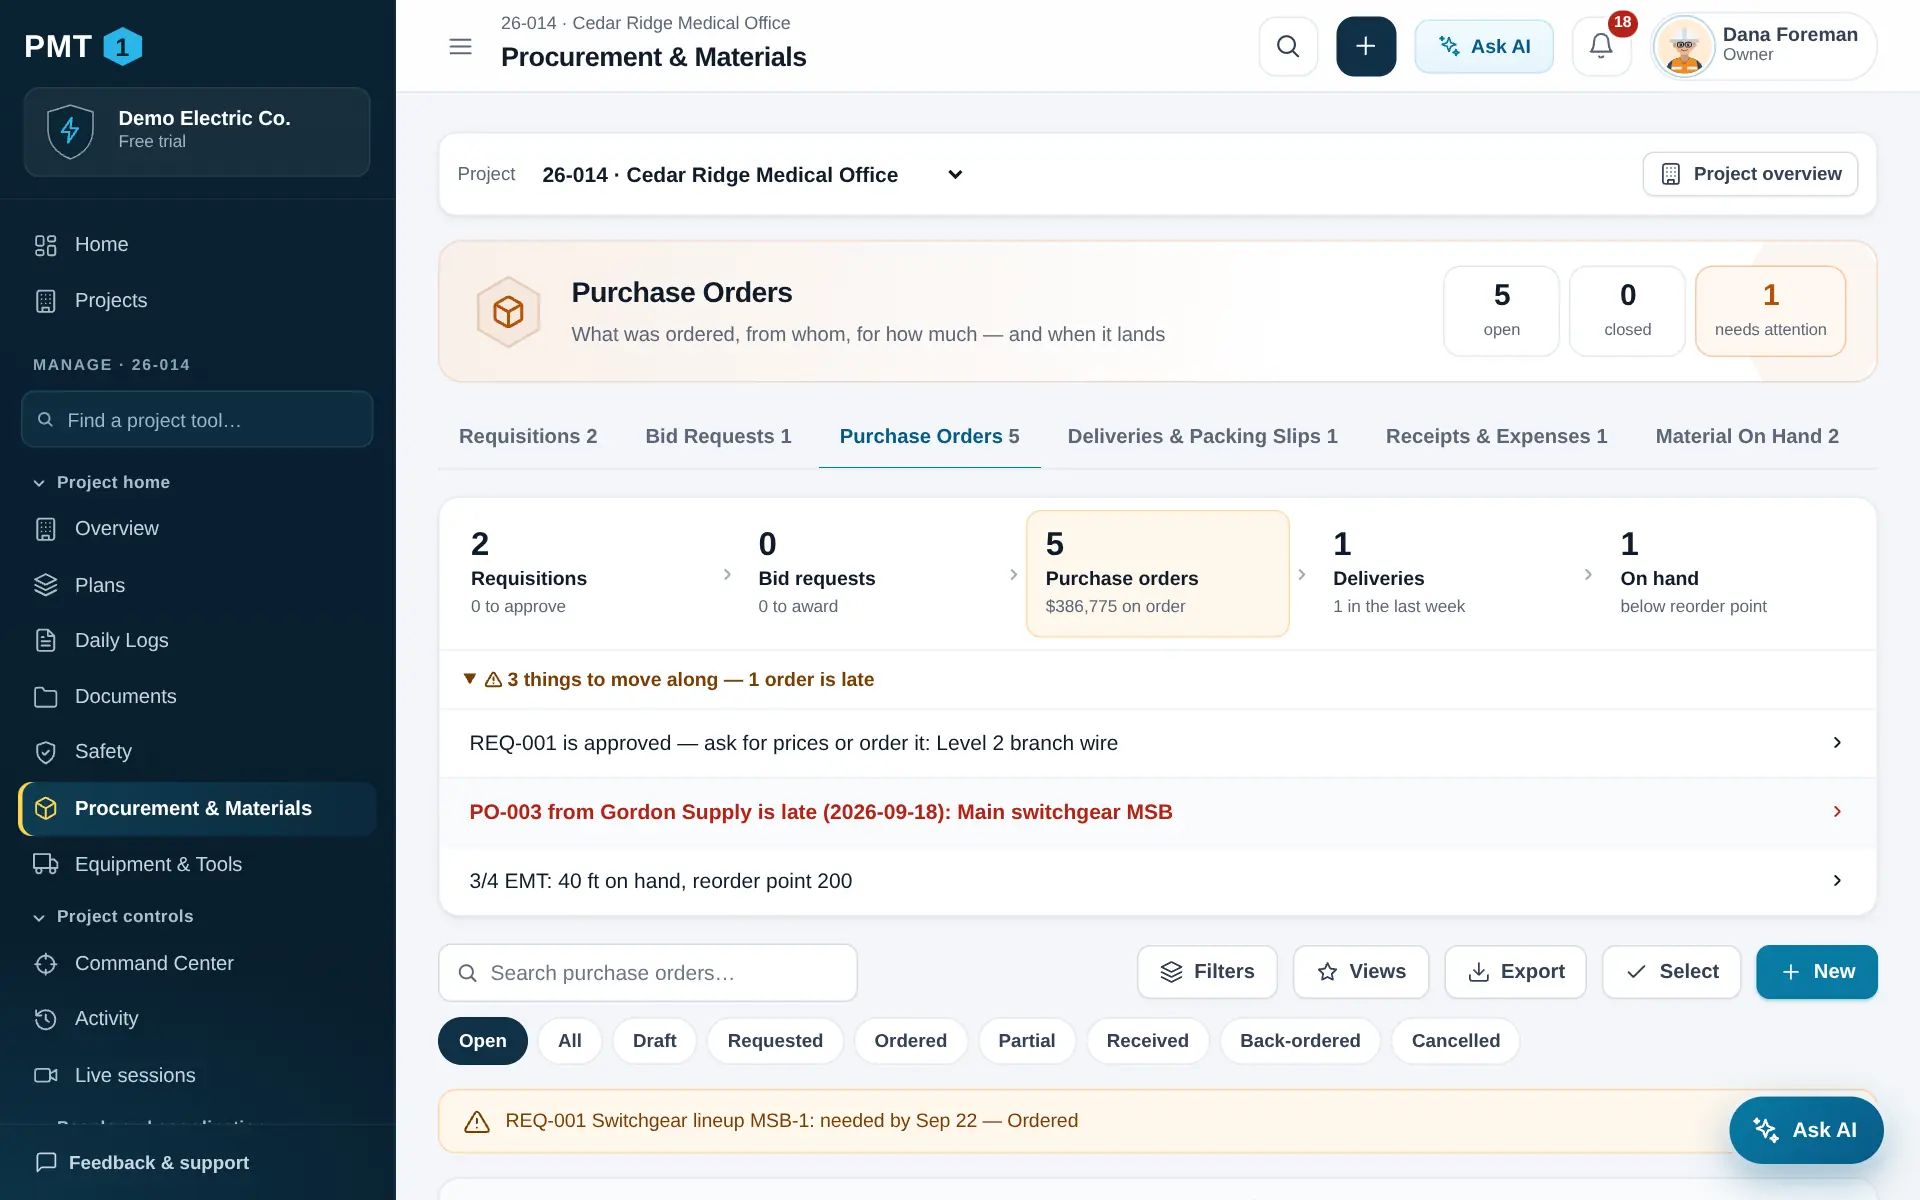The image size is (1920, 1200).
Task: Open the late PO-003 Gordon Supply row
Action: [1157, 812]
